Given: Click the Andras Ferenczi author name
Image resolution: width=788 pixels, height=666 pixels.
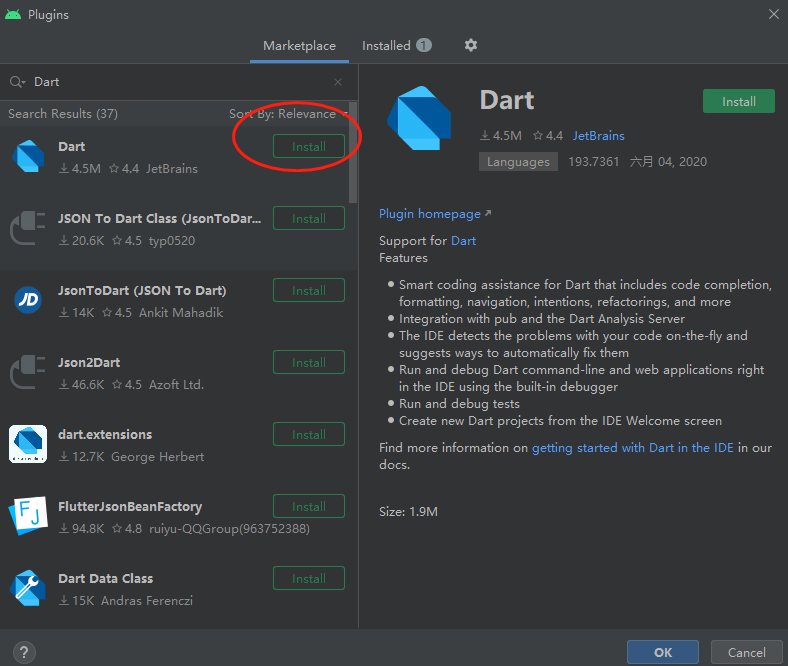Looking at the screenshot, I should pos(147,601).
